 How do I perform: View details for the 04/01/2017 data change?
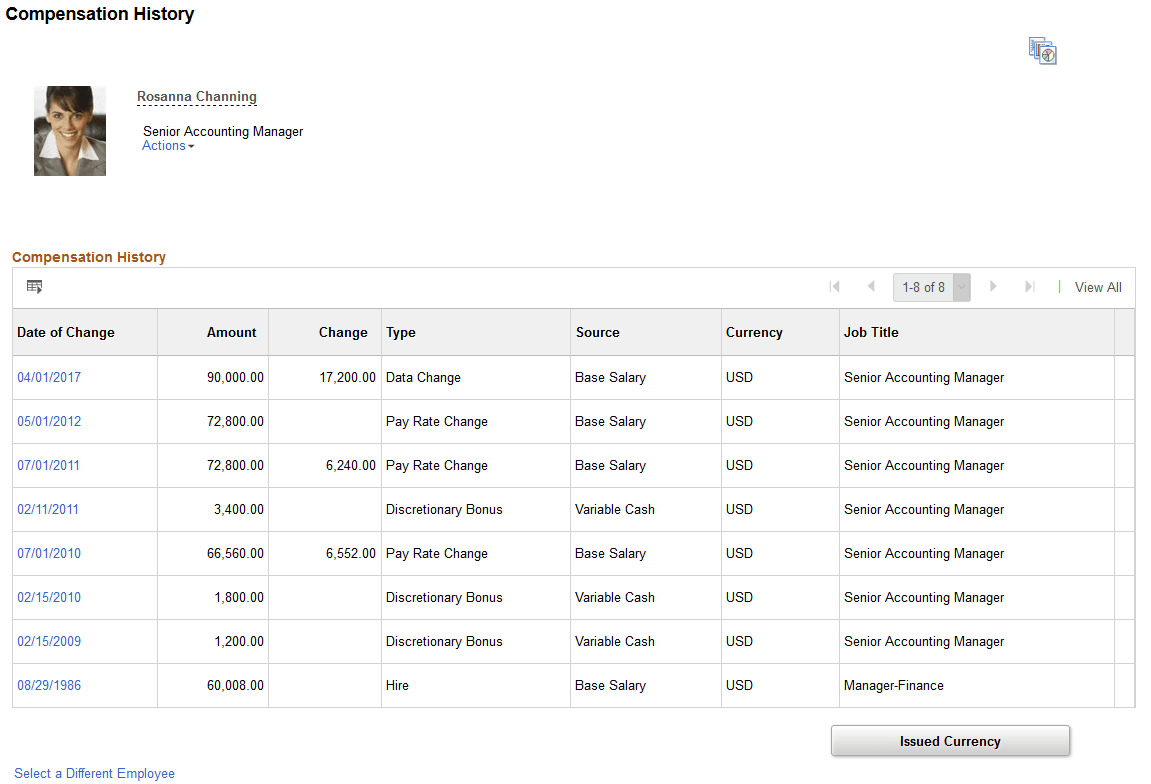[x=48, y=377]
